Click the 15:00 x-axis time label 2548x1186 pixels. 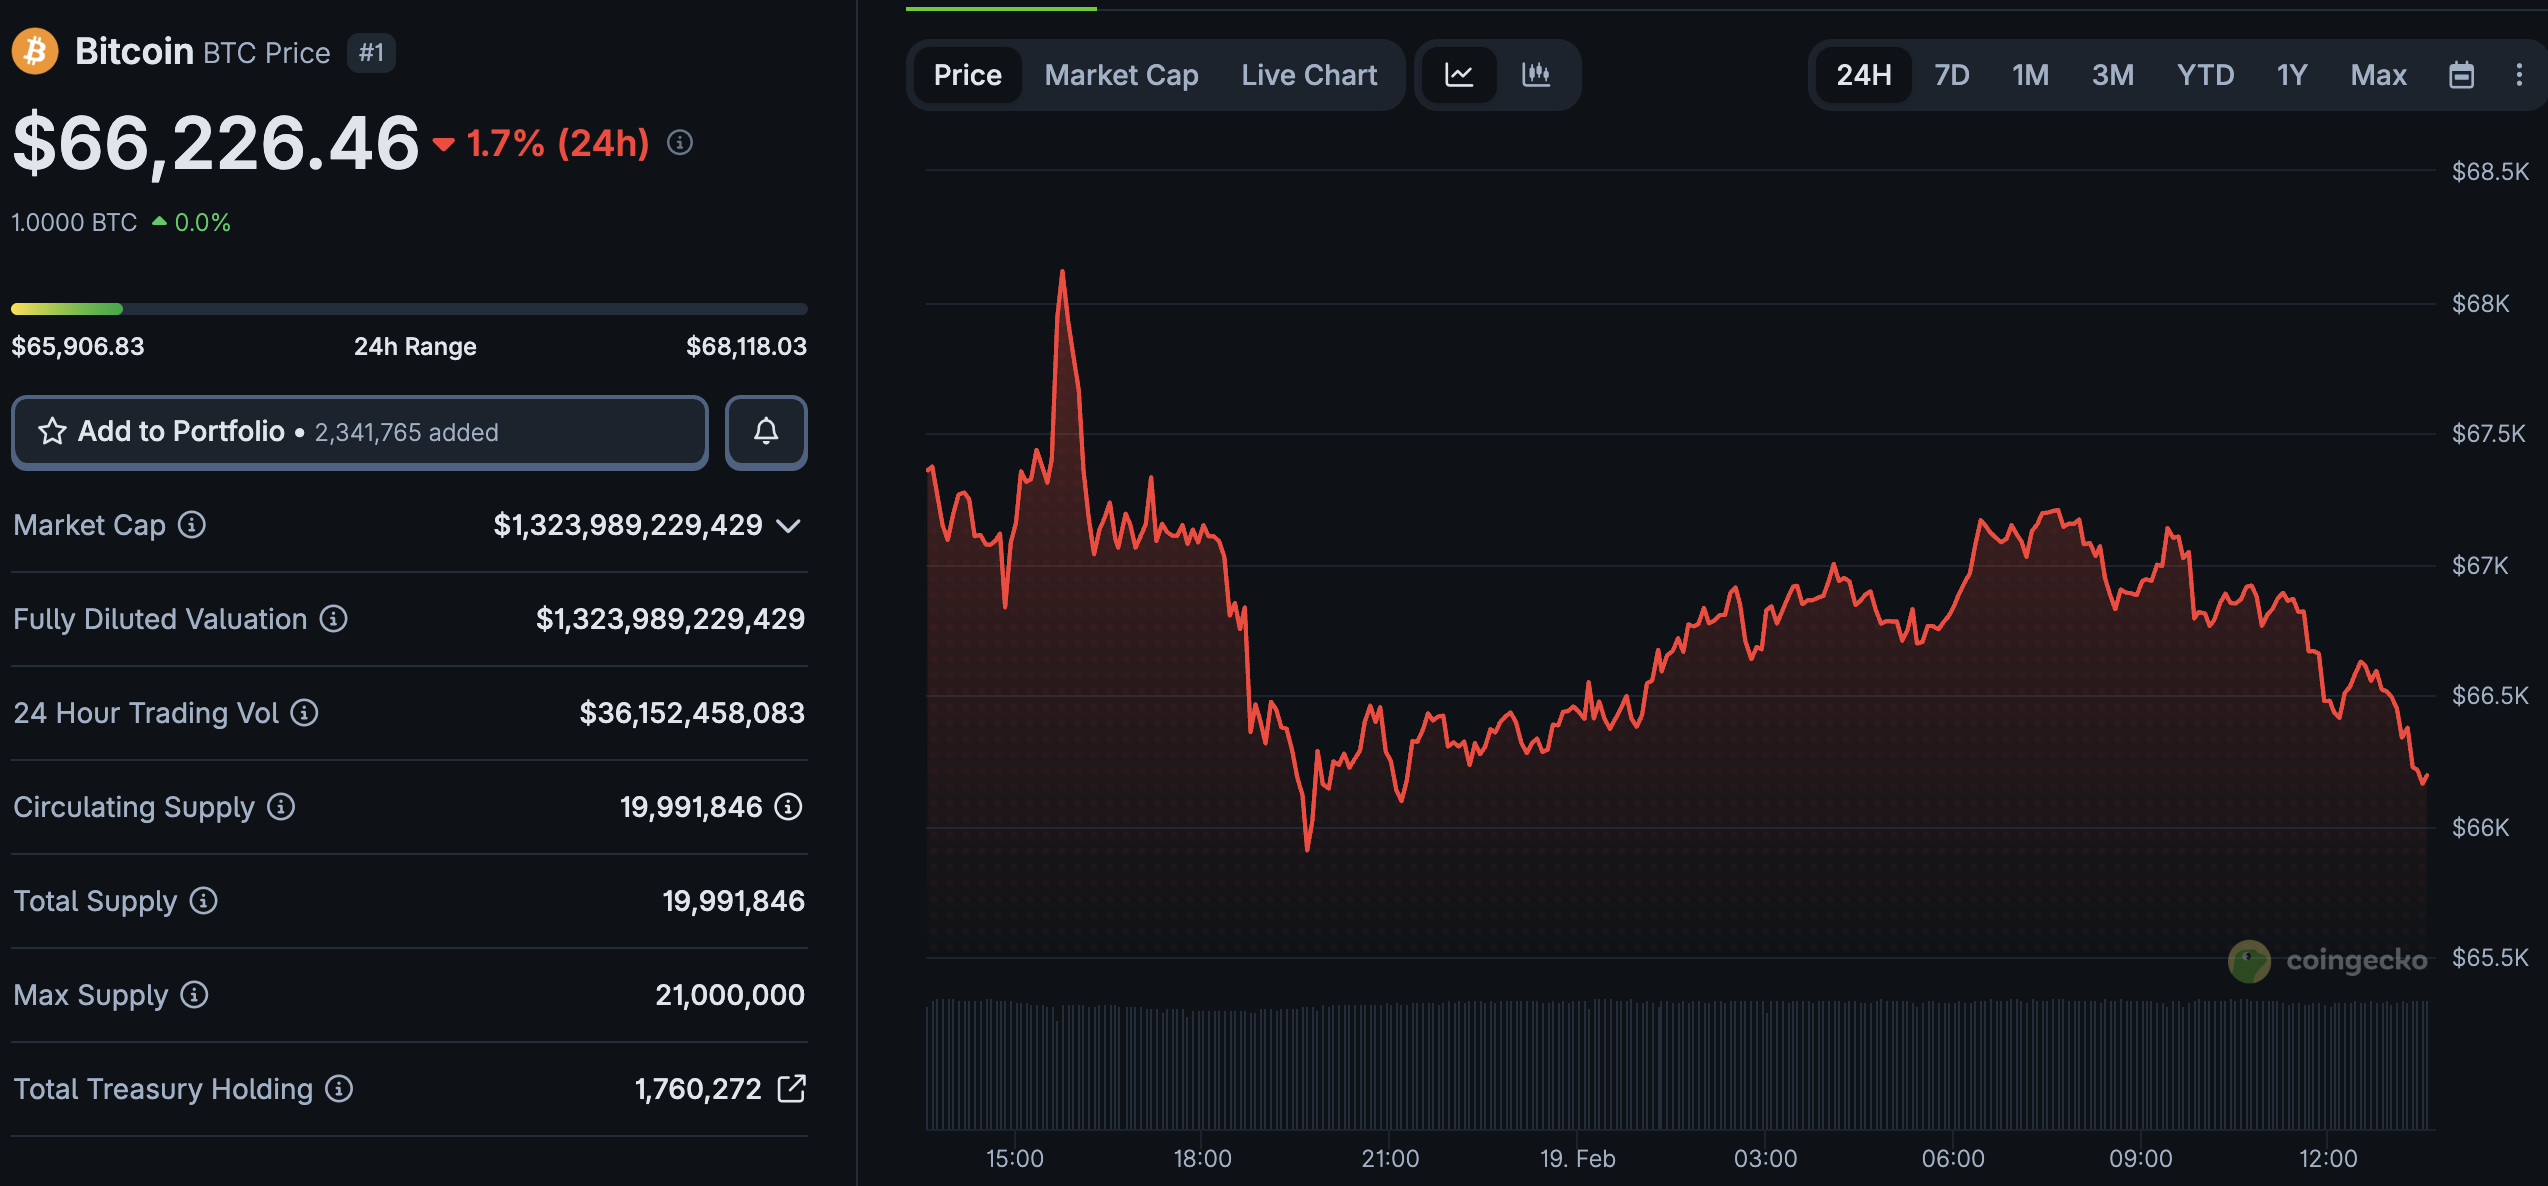click(1015, 1158)
